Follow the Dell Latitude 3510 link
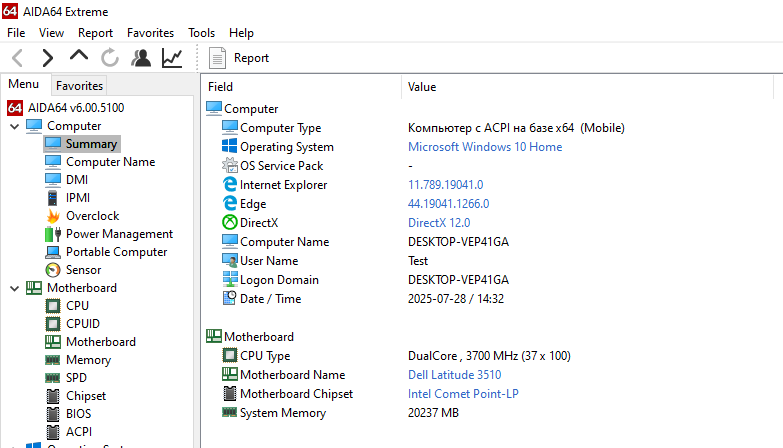Screen dimensions: 783x448 454,375
